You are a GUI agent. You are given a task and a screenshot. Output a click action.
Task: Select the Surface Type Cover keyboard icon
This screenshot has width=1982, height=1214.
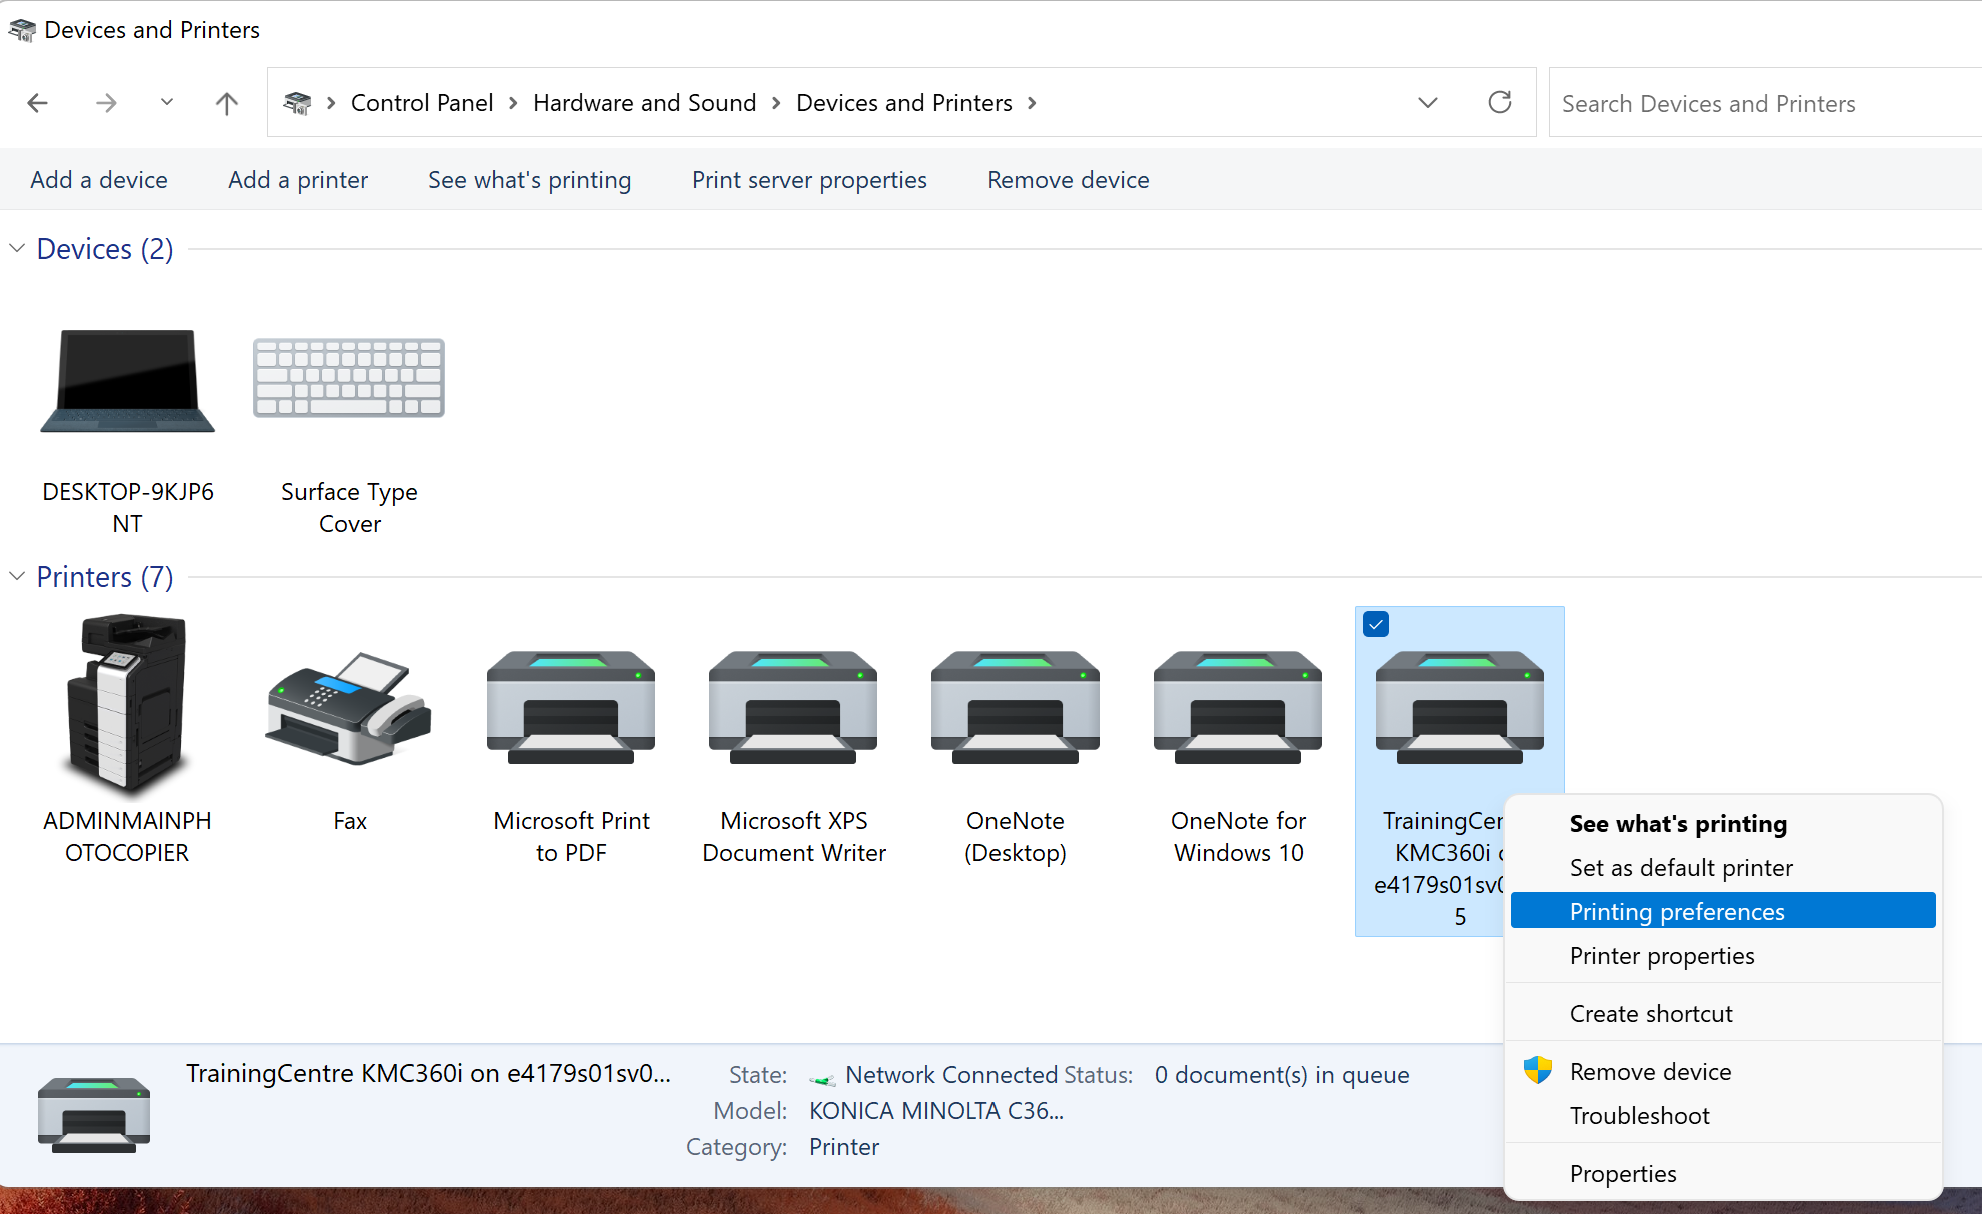coord(349,378)
